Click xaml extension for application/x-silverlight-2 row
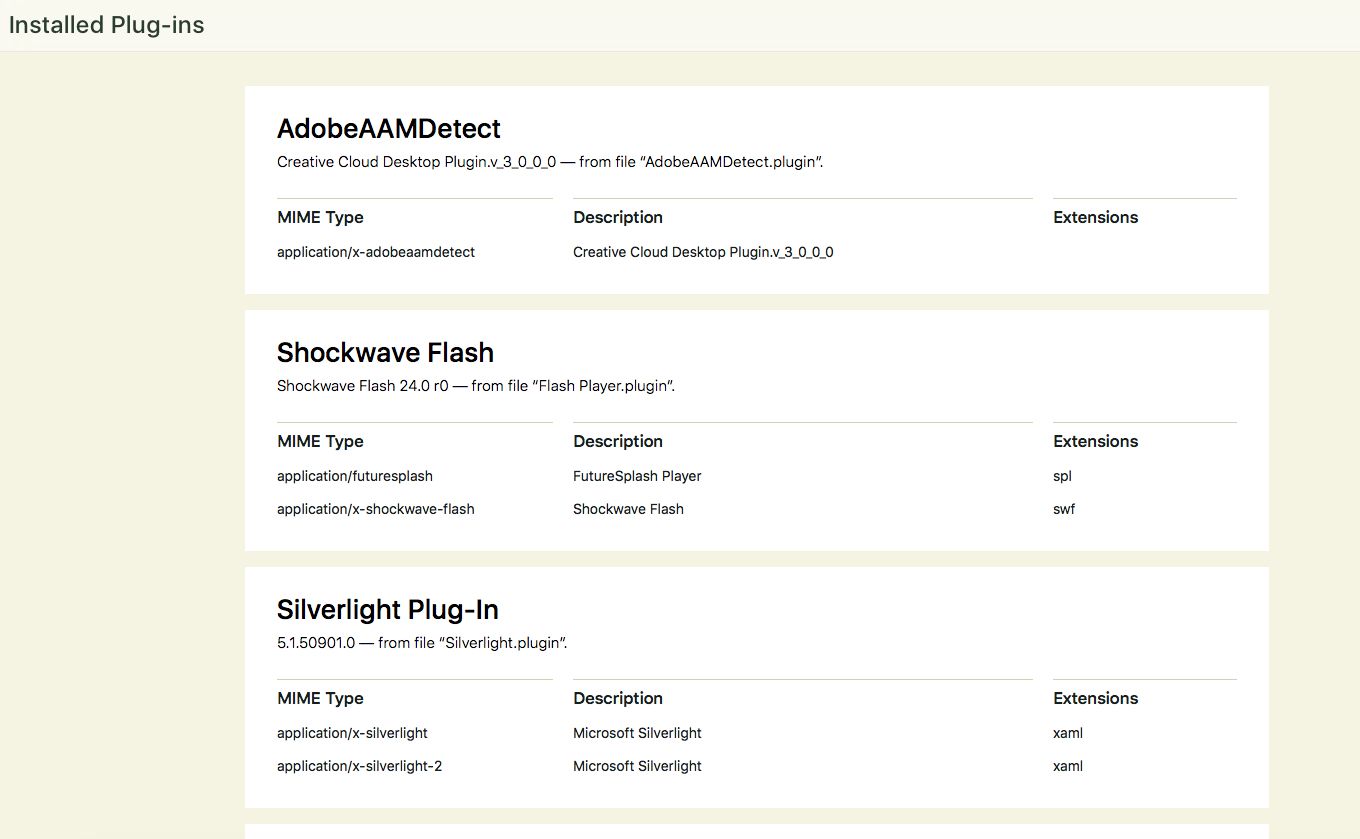The image size is (1360, 839). pyautogui.click(x=1068, y=766)
